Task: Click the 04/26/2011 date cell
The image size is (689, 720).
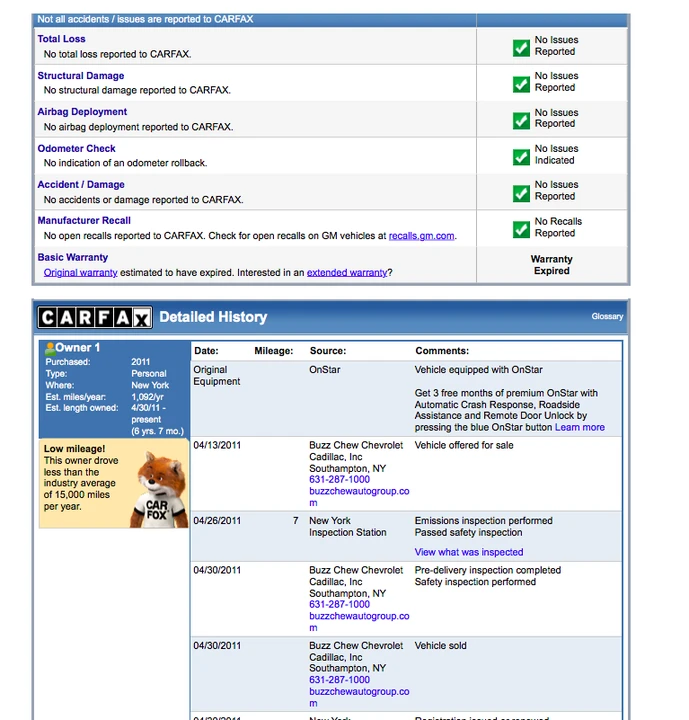Action: coord(217,521)
